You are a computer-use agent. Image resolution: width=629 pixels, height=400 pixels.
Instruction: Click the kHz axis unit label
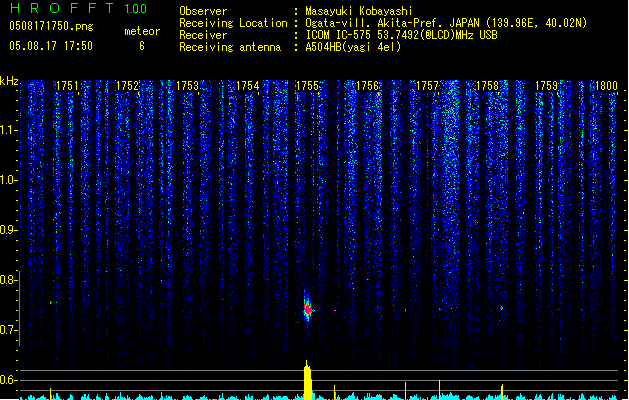click(9, 81)
